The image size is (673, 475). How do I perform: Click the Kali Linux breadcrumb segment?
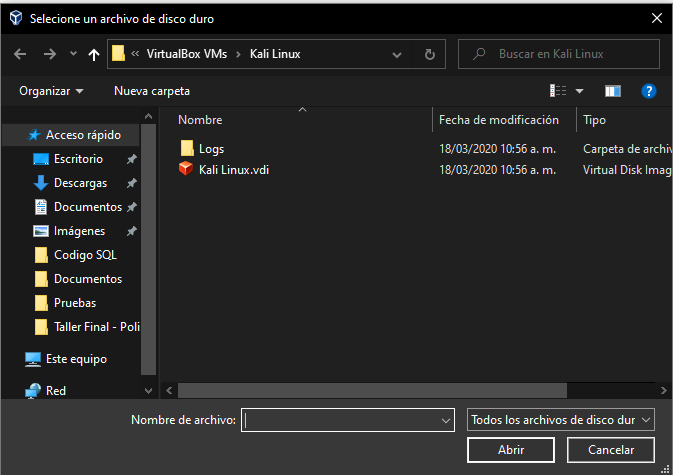click(275, 54)
